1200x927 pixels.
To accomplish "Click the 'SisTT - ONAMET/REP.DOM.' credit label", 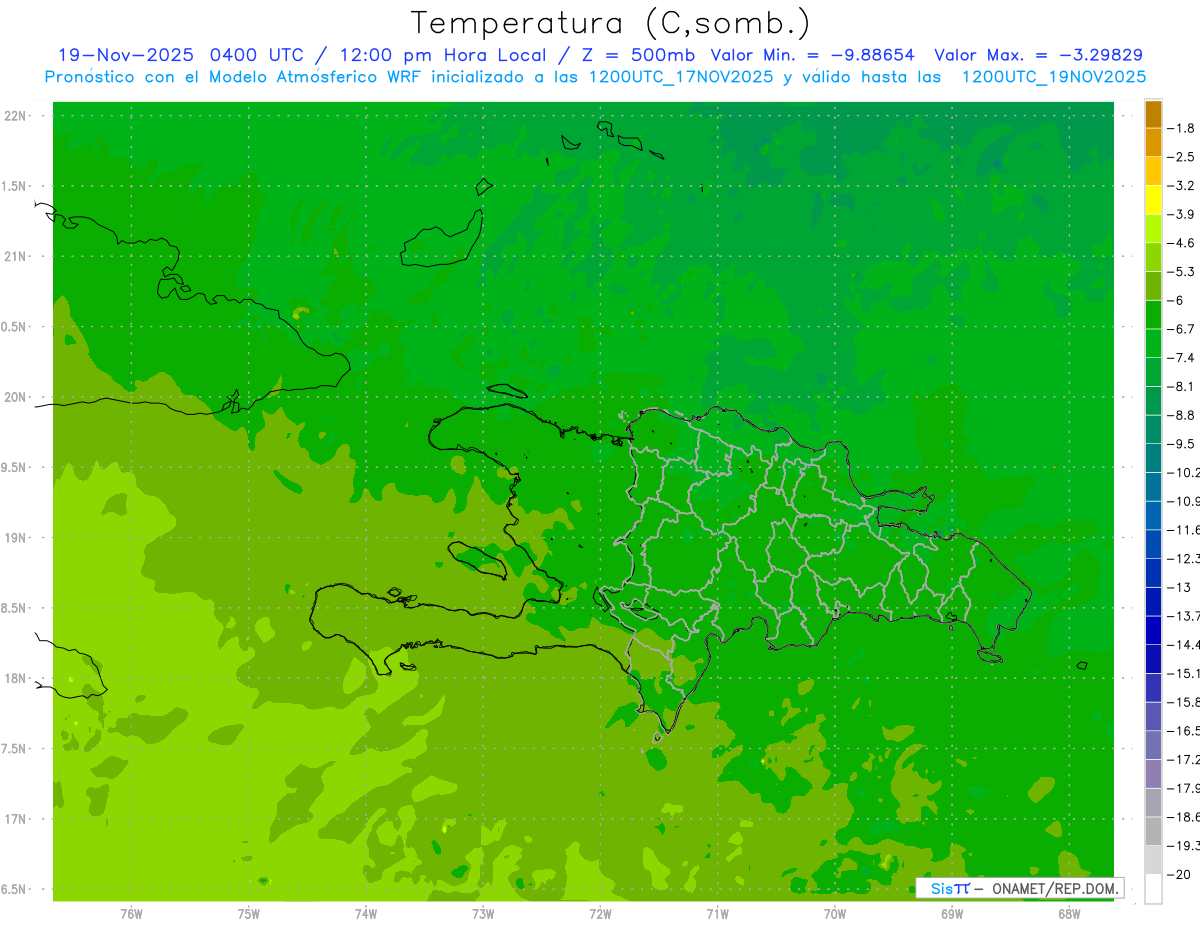I will [1019, 888].
